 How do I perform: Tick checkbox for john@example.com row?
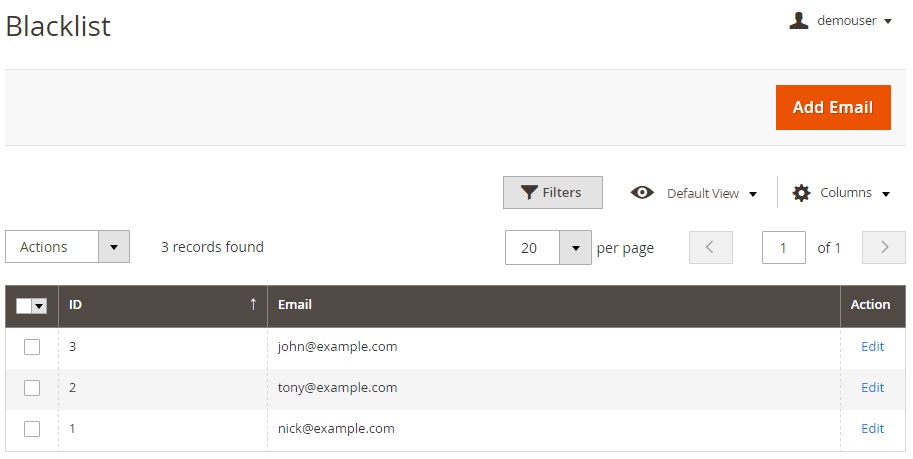32,347
